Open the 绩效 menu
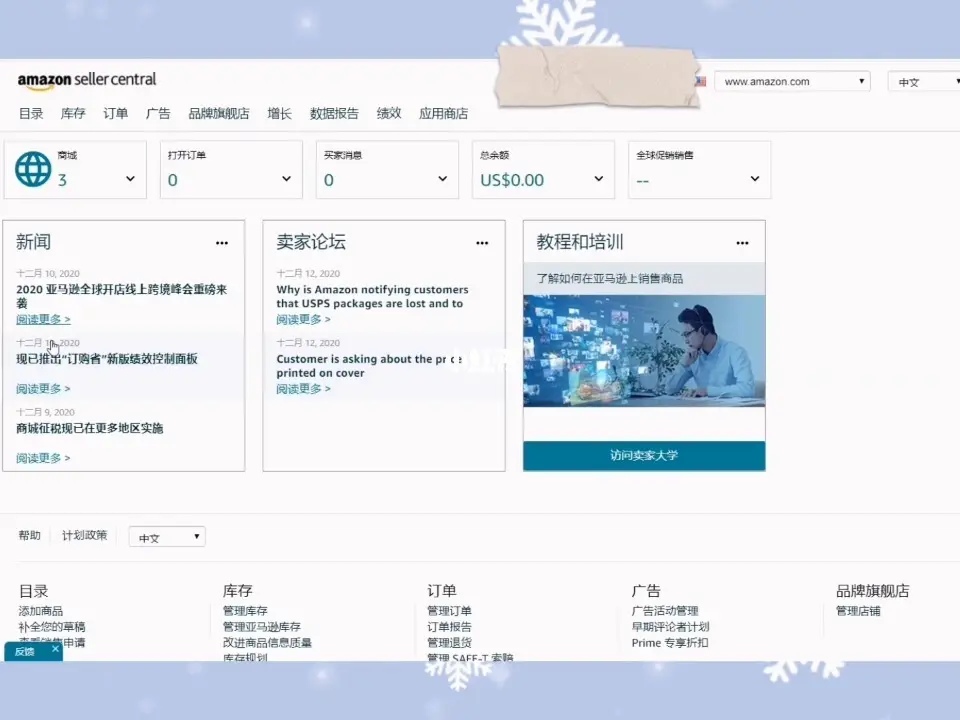Screen dimensions: 960x720 pyautogui.click(x=388, y=113)
